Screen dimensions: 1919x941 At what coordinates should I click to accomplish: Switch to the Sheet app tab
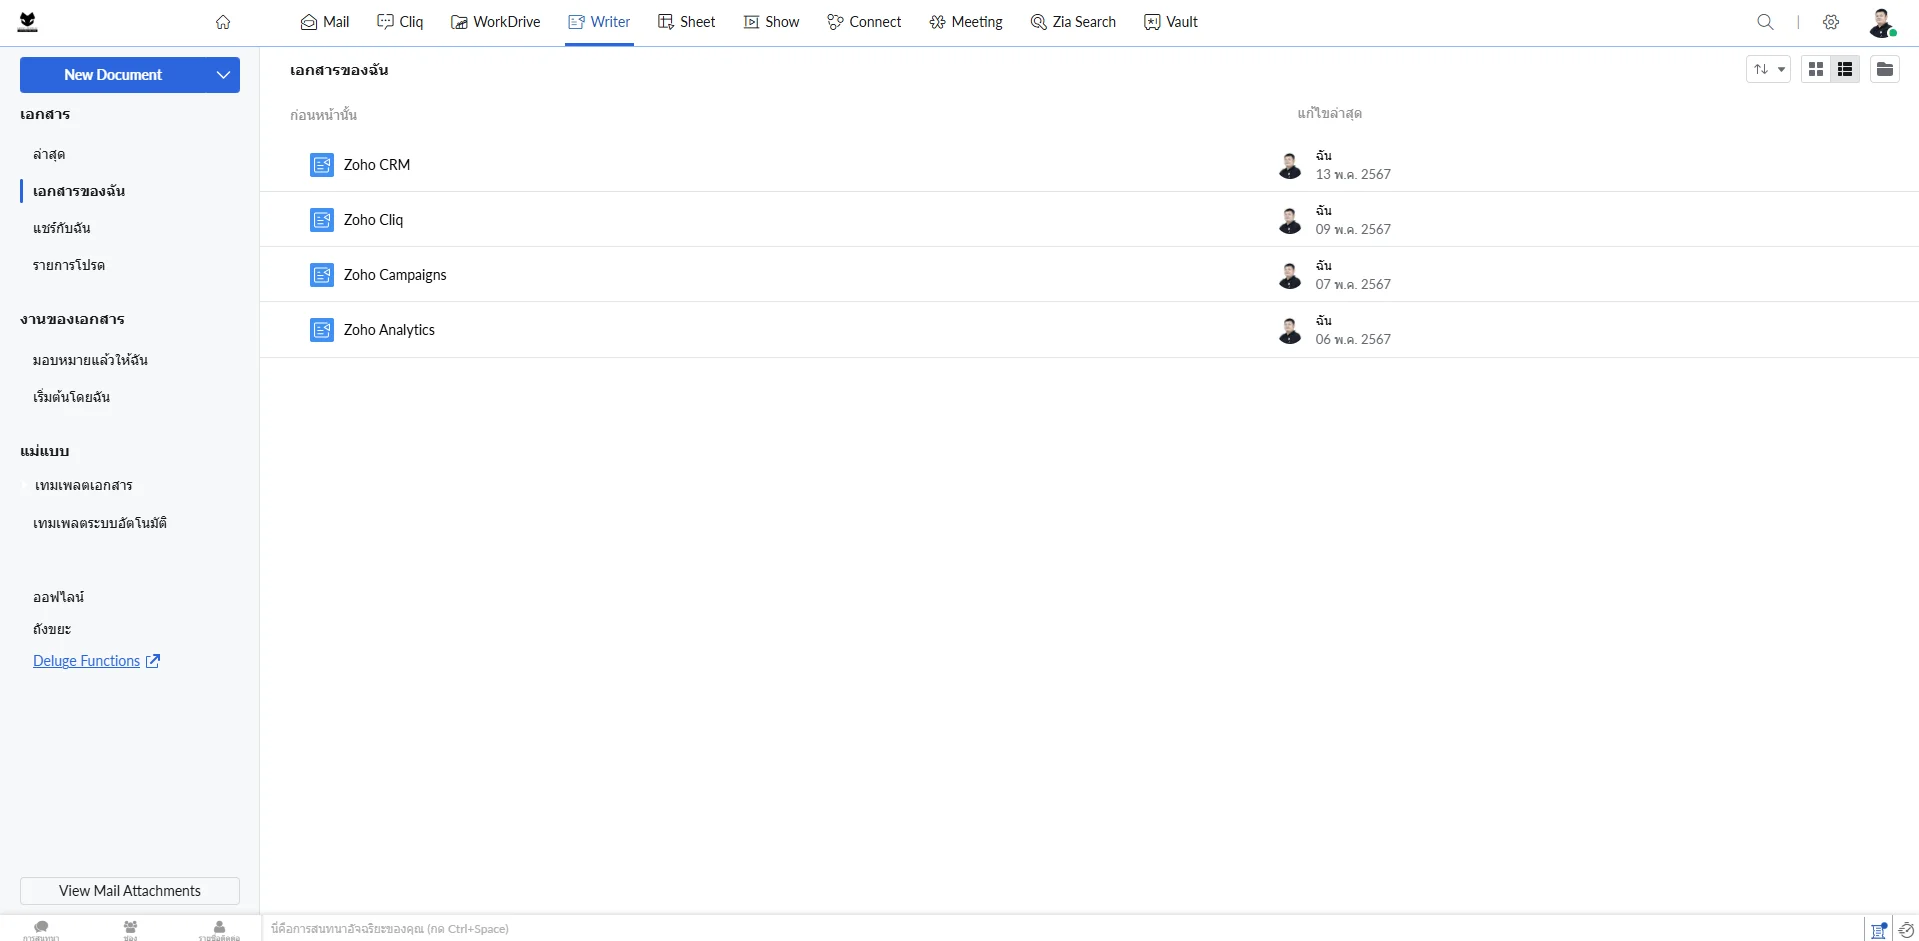point(686,22)
